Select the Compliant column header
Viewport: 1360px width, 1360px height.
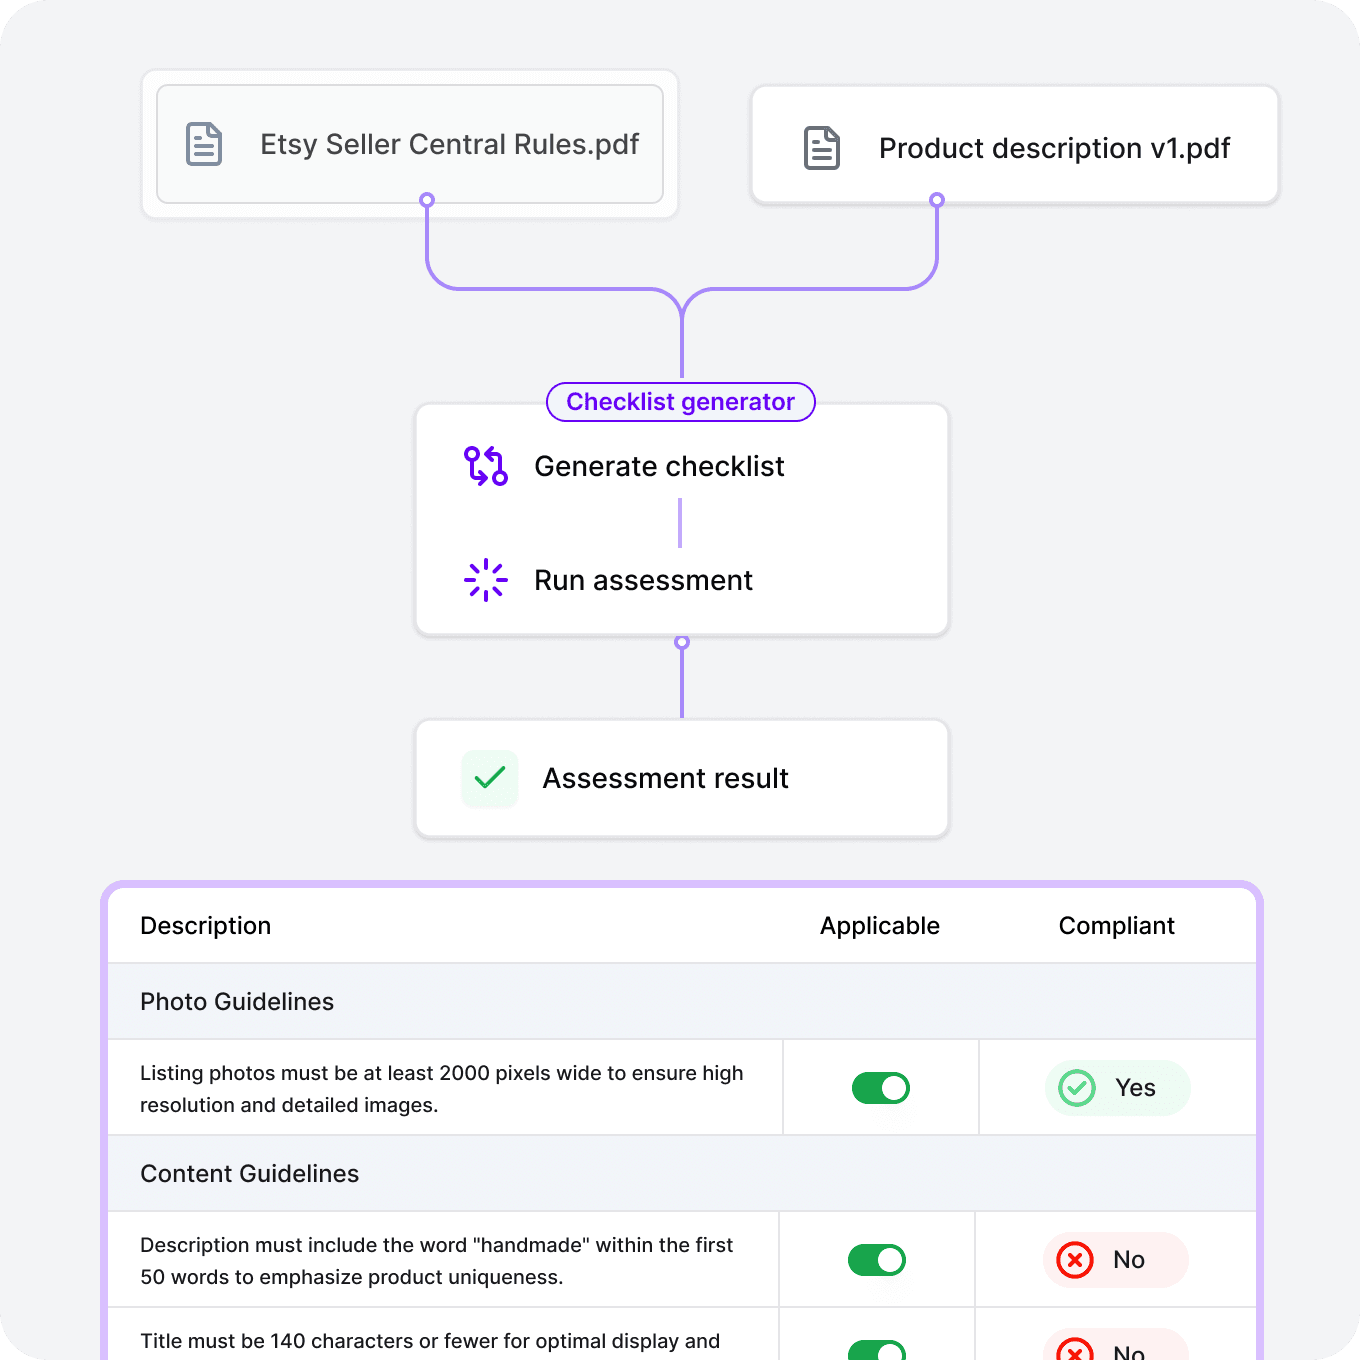point(1117,925)
